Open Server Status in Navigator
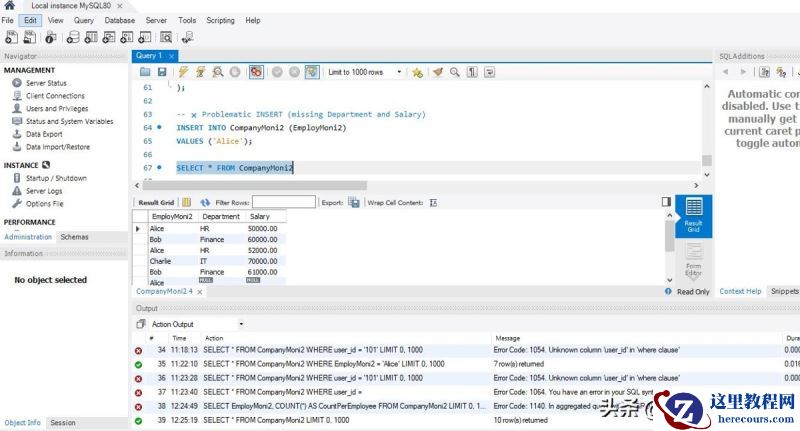The image size is (800, 431). [x=46, y=83]
